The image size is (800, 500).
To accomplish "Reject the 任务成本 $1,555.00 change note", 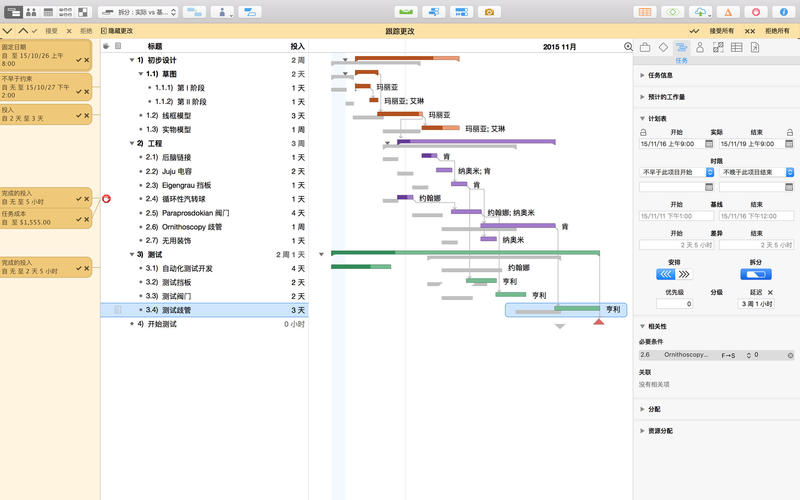I will [87, 219].
